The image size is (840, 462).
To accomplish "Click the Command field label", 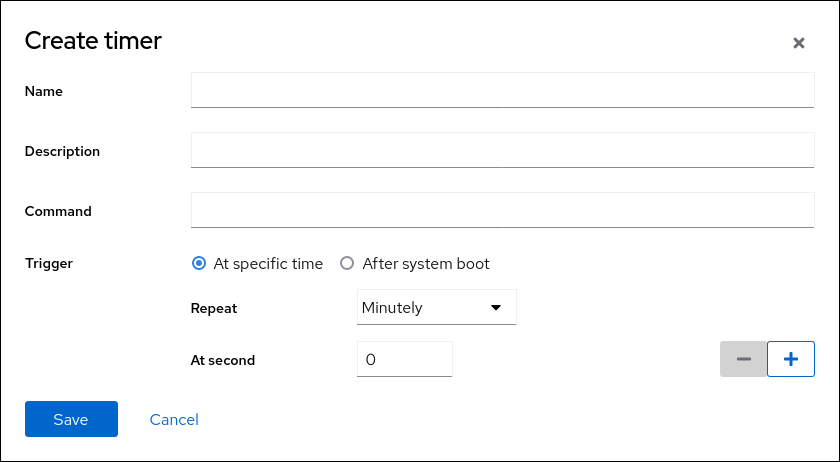I will [58, 212].
